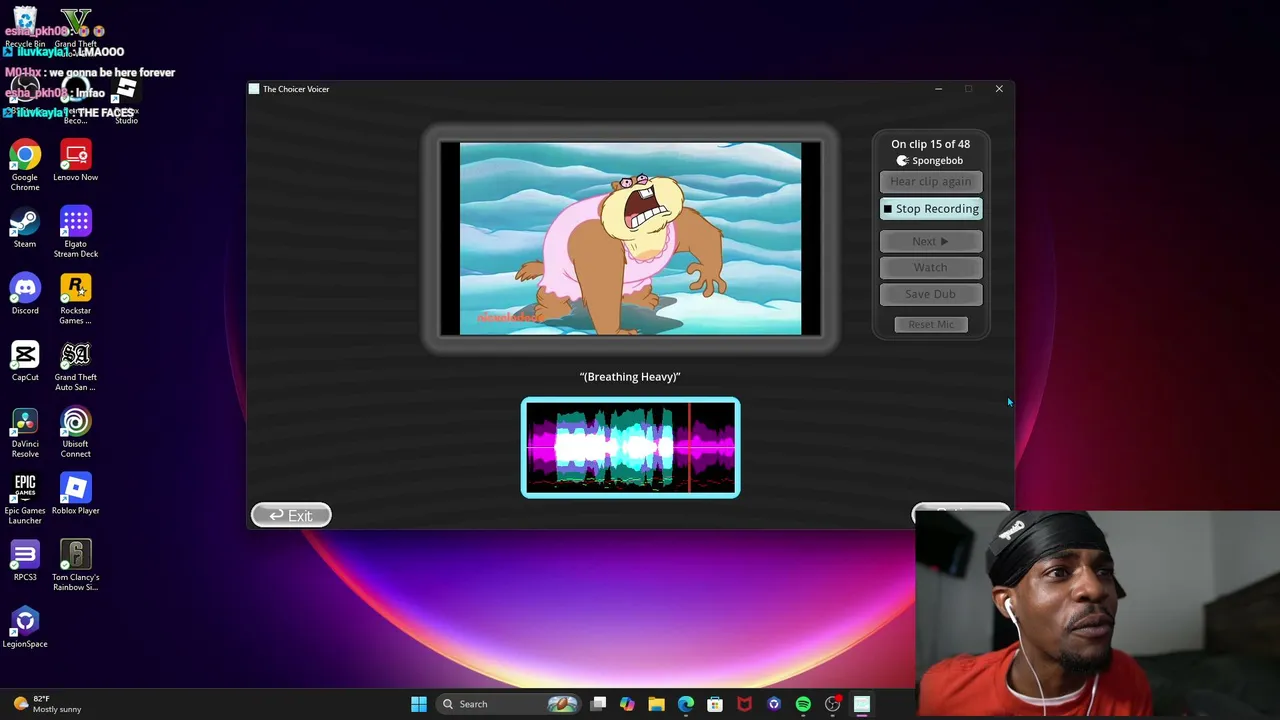Select Grand Theft Auto San Andreas icon
Viewport: 1280px width, 720px height.
[x=75, y=366]
